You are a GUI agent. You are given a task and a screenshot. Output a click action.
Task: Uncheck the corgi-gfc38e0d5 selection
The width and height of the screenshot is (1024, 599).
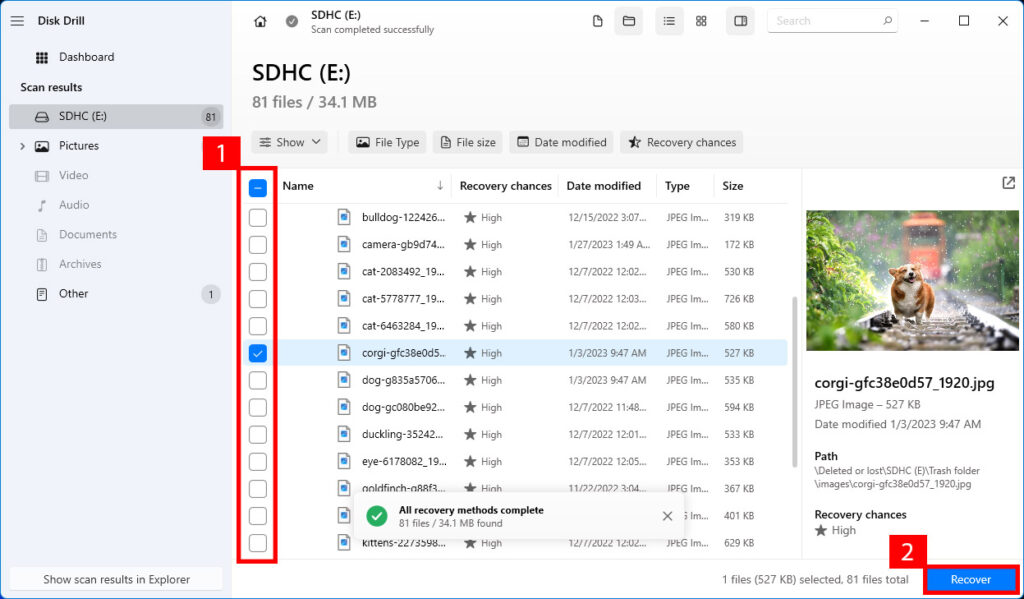click(x=257, y=353)
